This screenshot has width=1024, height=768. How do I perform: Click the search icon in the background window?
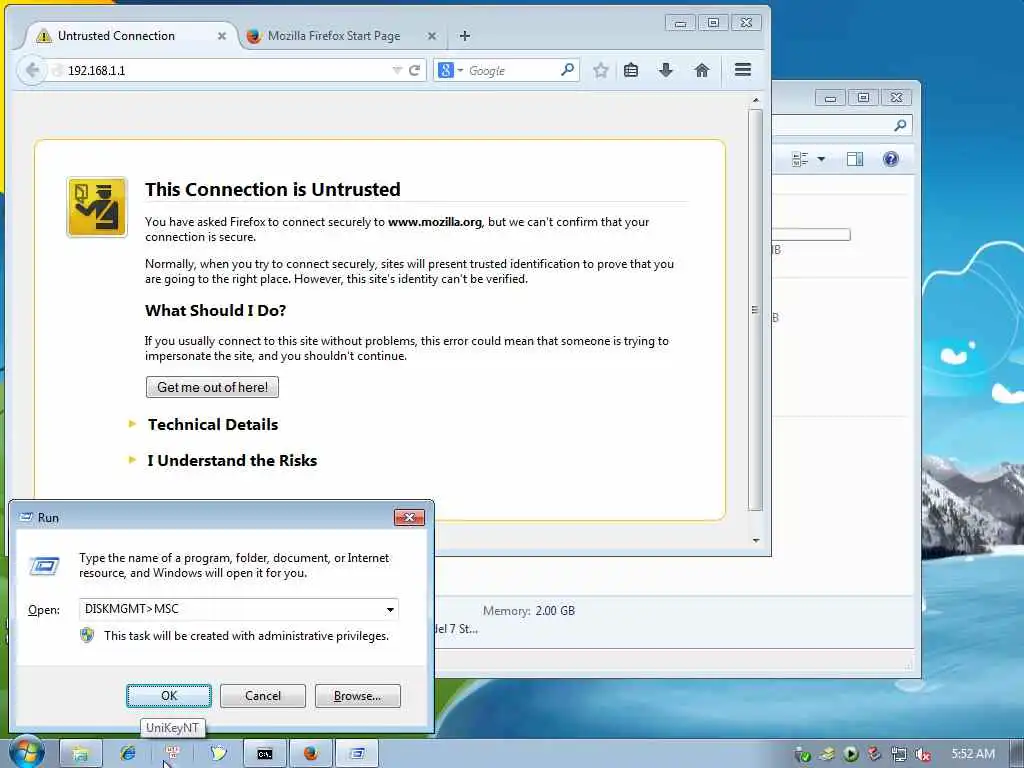coord(900,125)
